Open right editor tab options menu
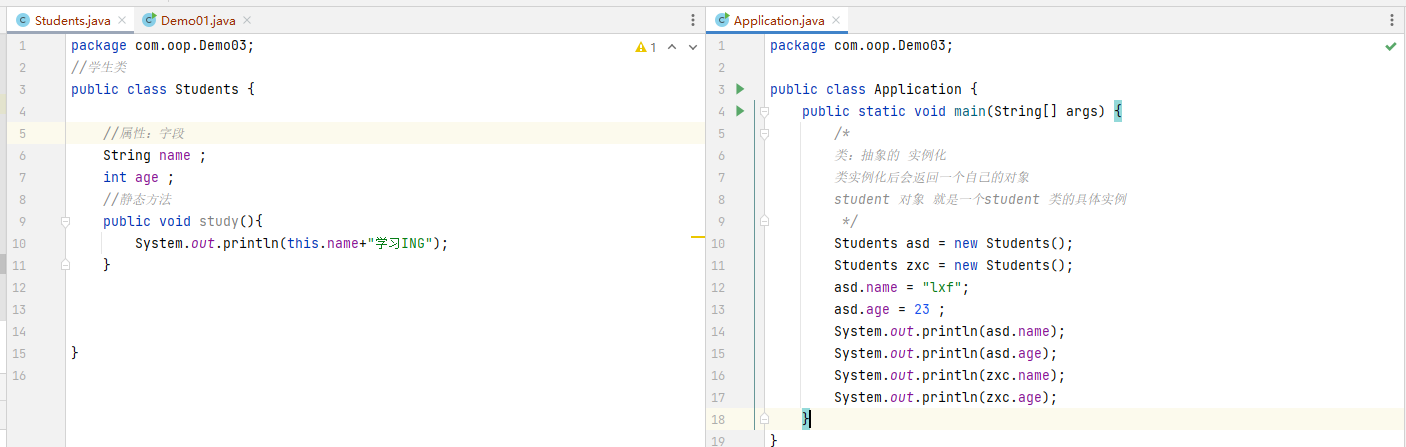The image size is (1406, 447). coord(1392,20)
